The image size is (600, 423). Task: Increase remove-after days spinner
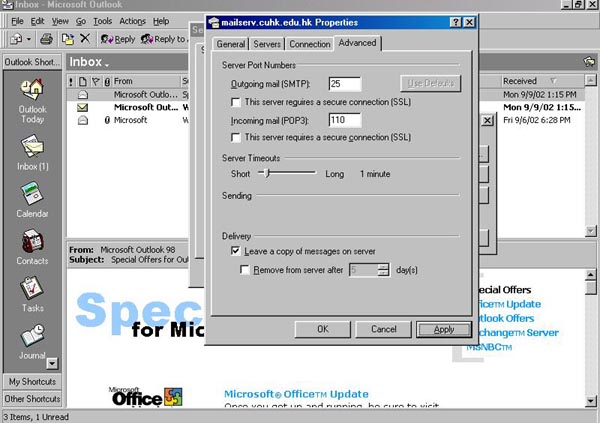[x=383, y=266]
